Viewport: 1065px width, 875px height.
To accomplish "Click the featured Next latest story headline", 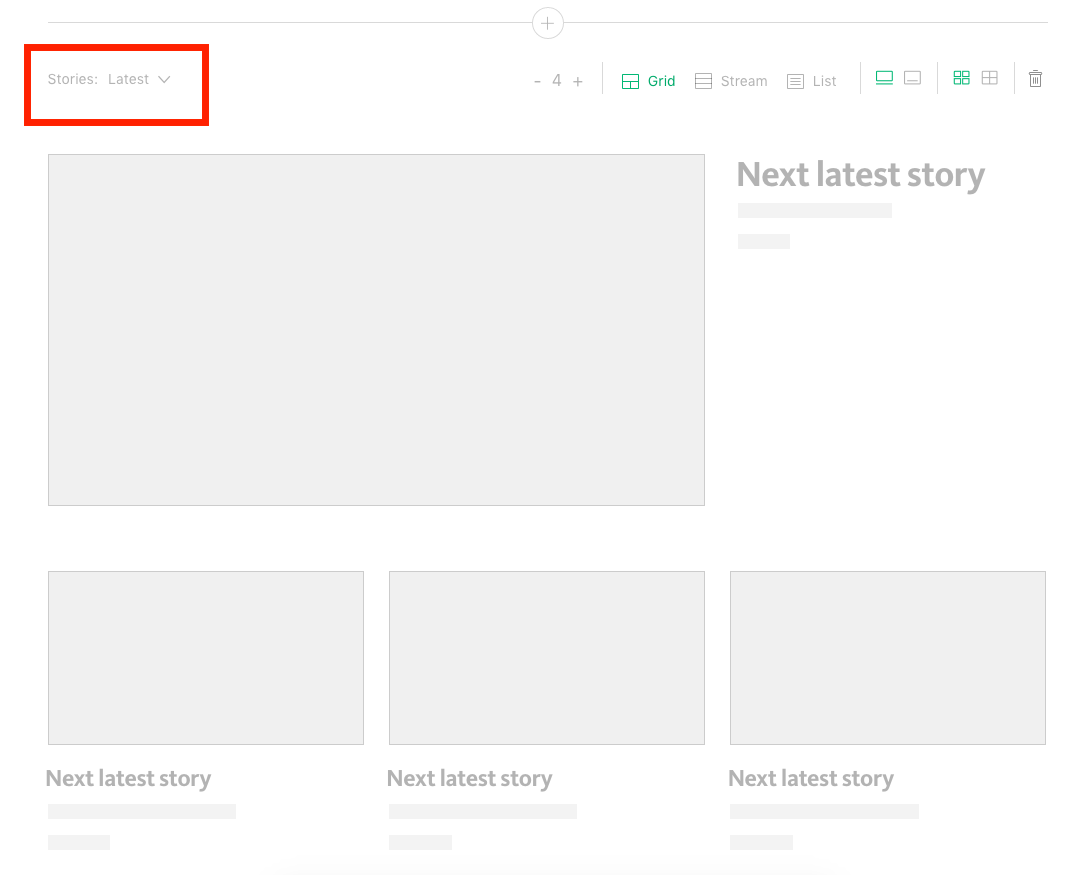I will 861,175.
